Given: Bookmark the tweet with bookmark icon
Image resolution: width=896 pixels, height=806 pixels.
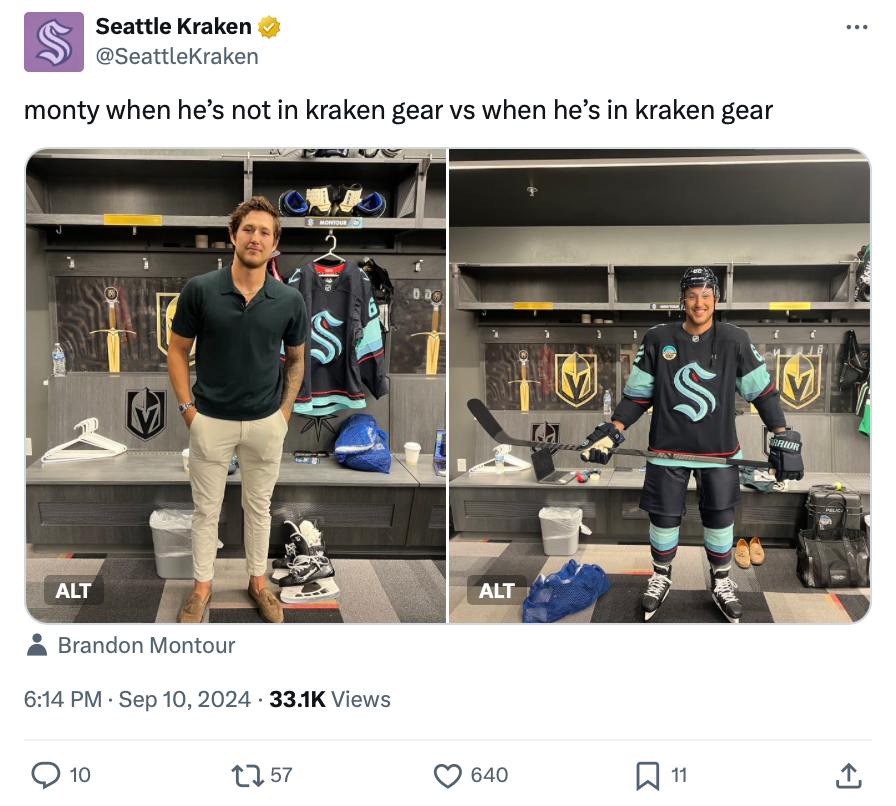Looking at the screenshot, I should (647, 776).
